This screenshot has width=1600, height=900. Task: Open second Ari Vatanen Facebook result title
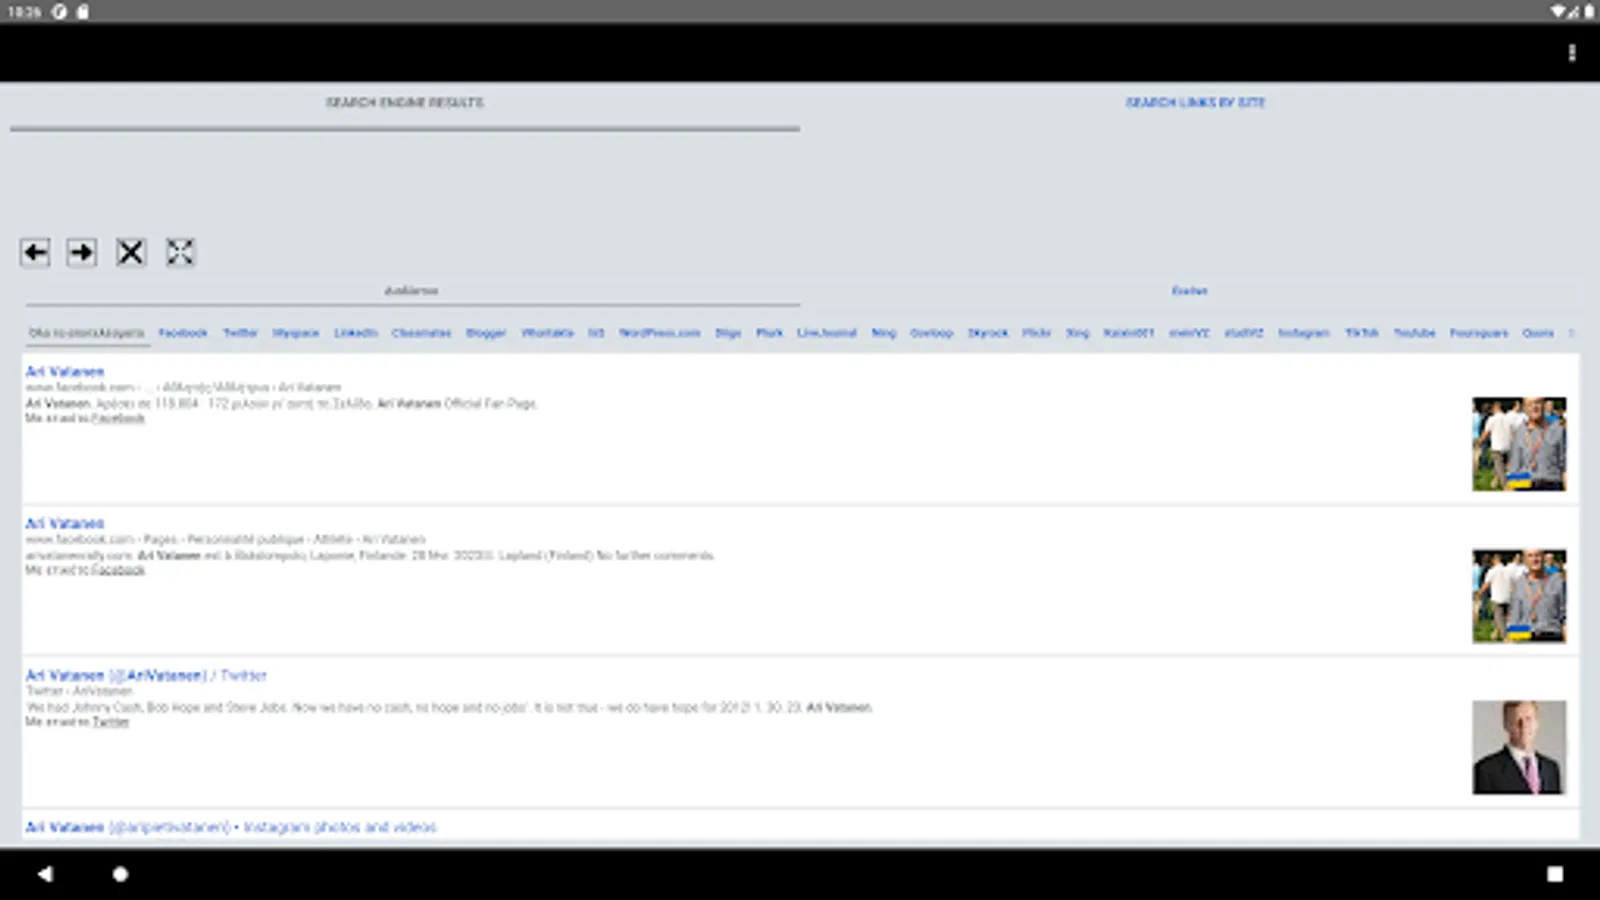[x=65, y=523]
